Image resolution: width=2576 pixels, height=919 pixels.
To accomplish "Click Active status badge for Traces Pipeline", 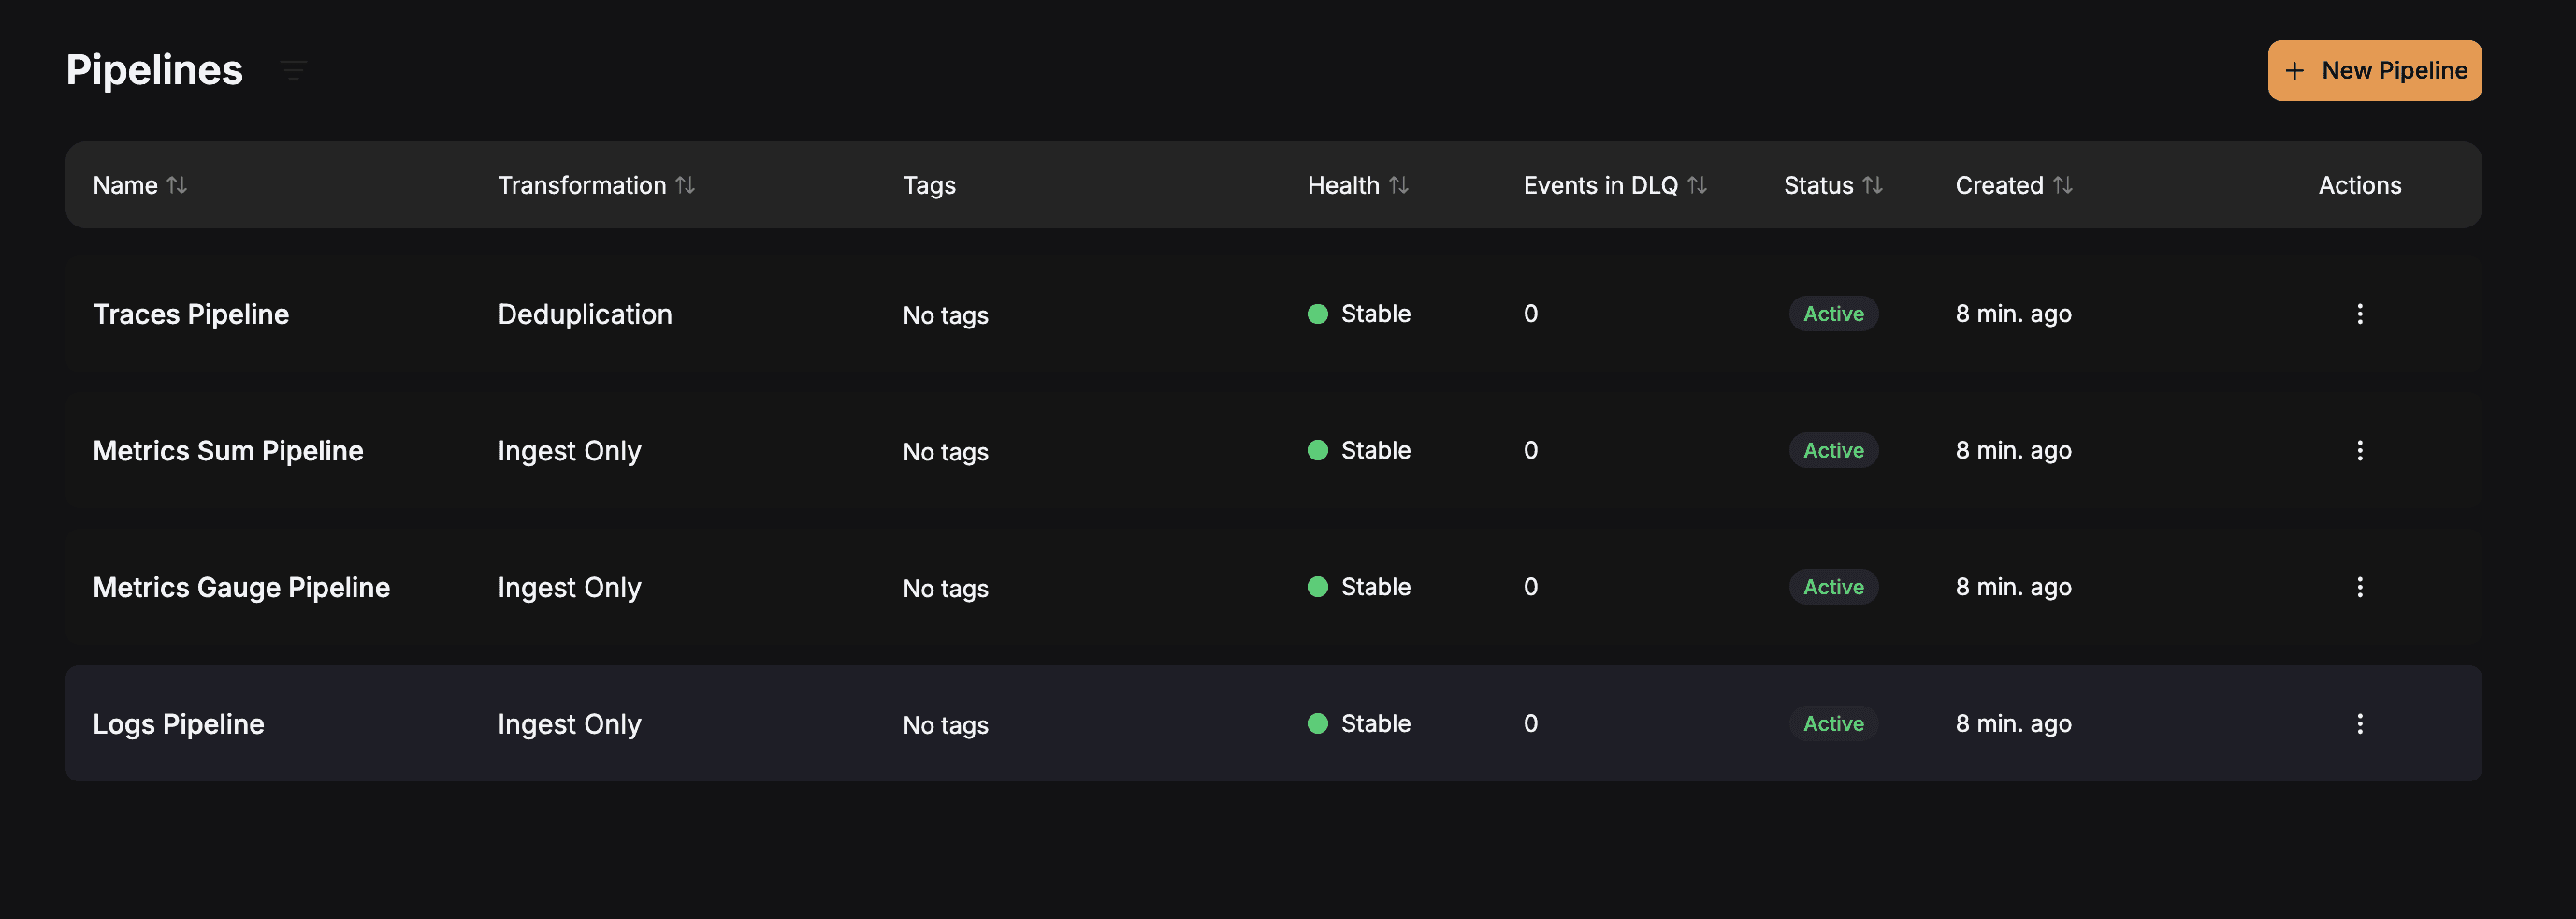I will click(1832, 314).
